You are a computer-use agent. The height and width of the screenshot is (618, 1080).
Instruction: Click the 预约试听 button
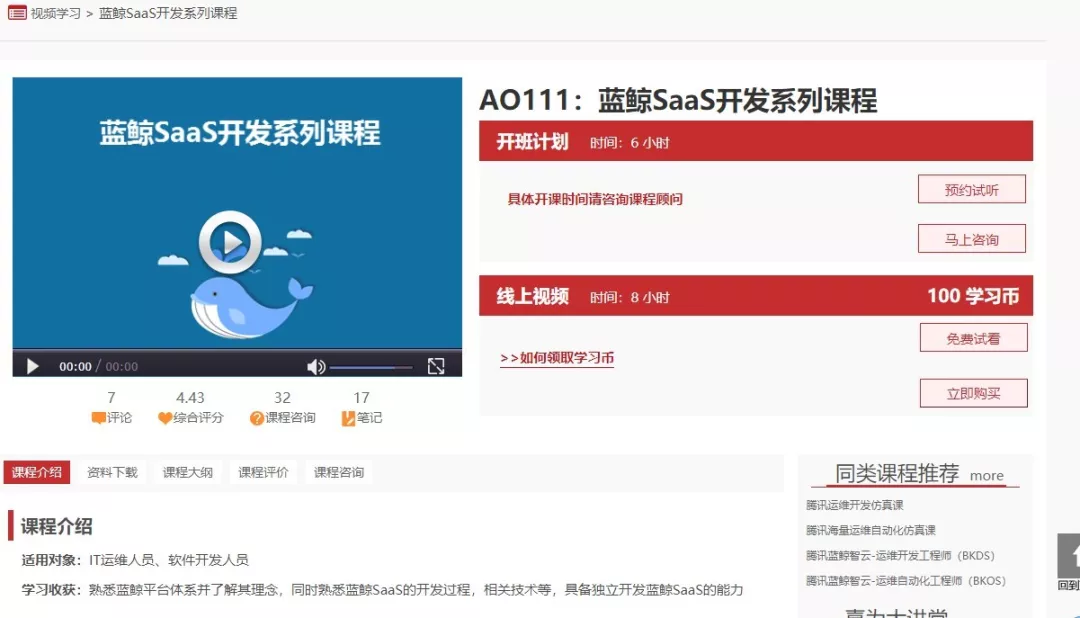[x=972, y=189]
